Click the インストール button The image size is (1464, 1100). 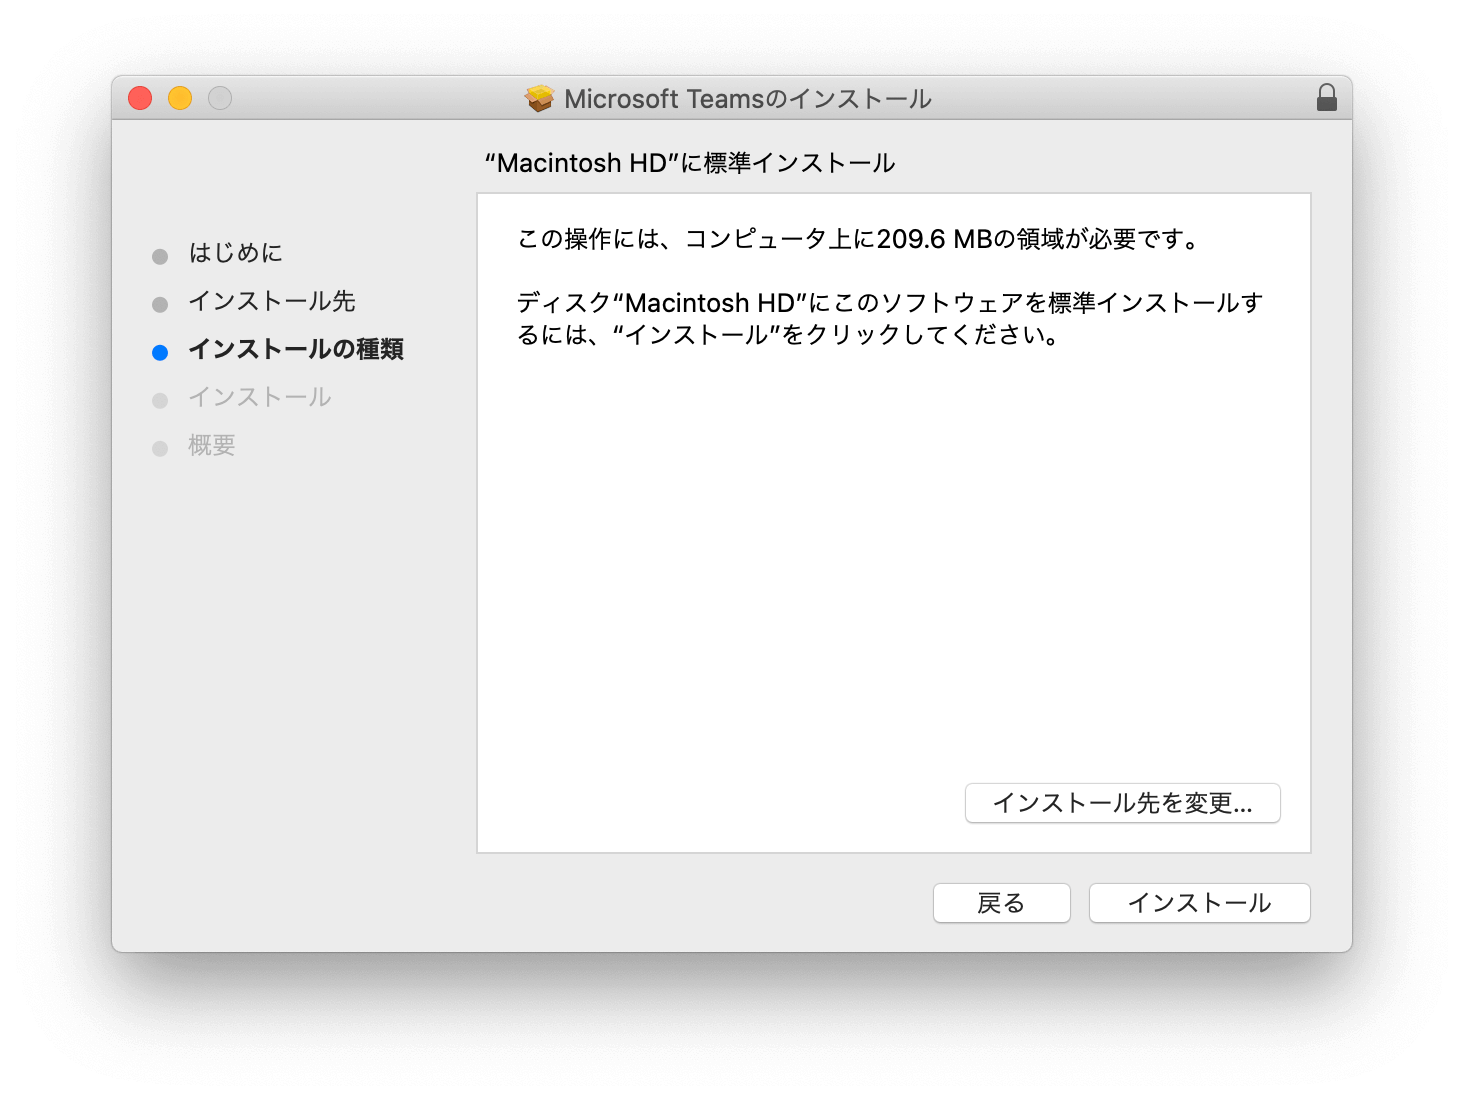(x=1199, y=903)
